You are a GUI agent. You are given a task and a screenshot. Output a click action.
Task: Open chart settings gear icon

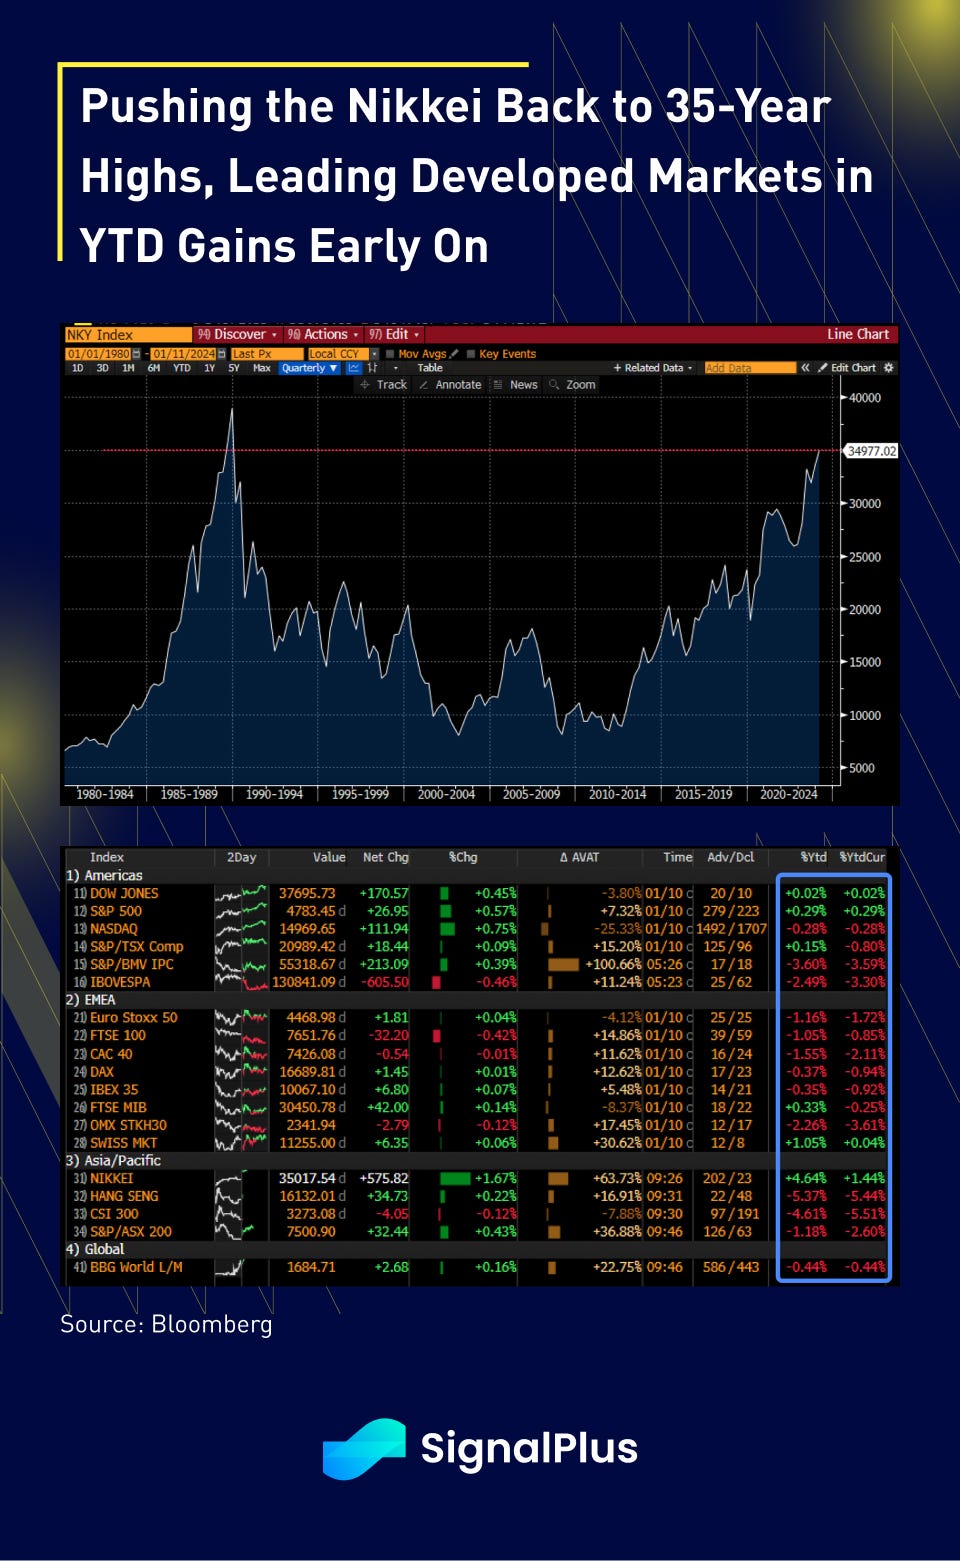point(889,368)
